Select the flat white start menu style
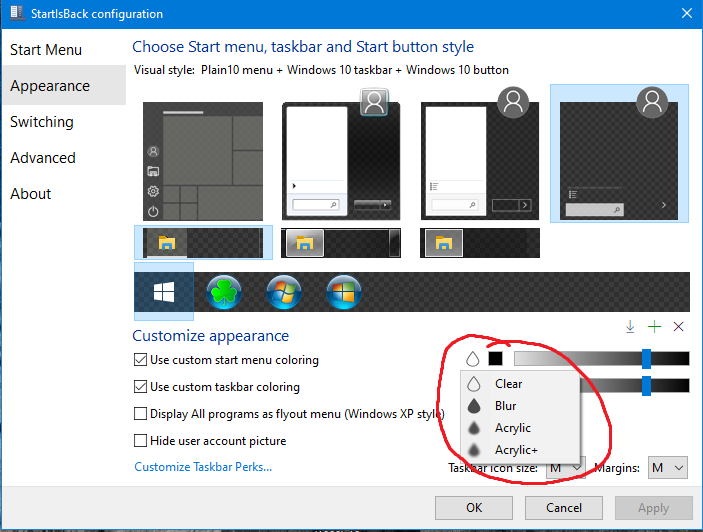 pyautogui.click(x=480, y=155)
